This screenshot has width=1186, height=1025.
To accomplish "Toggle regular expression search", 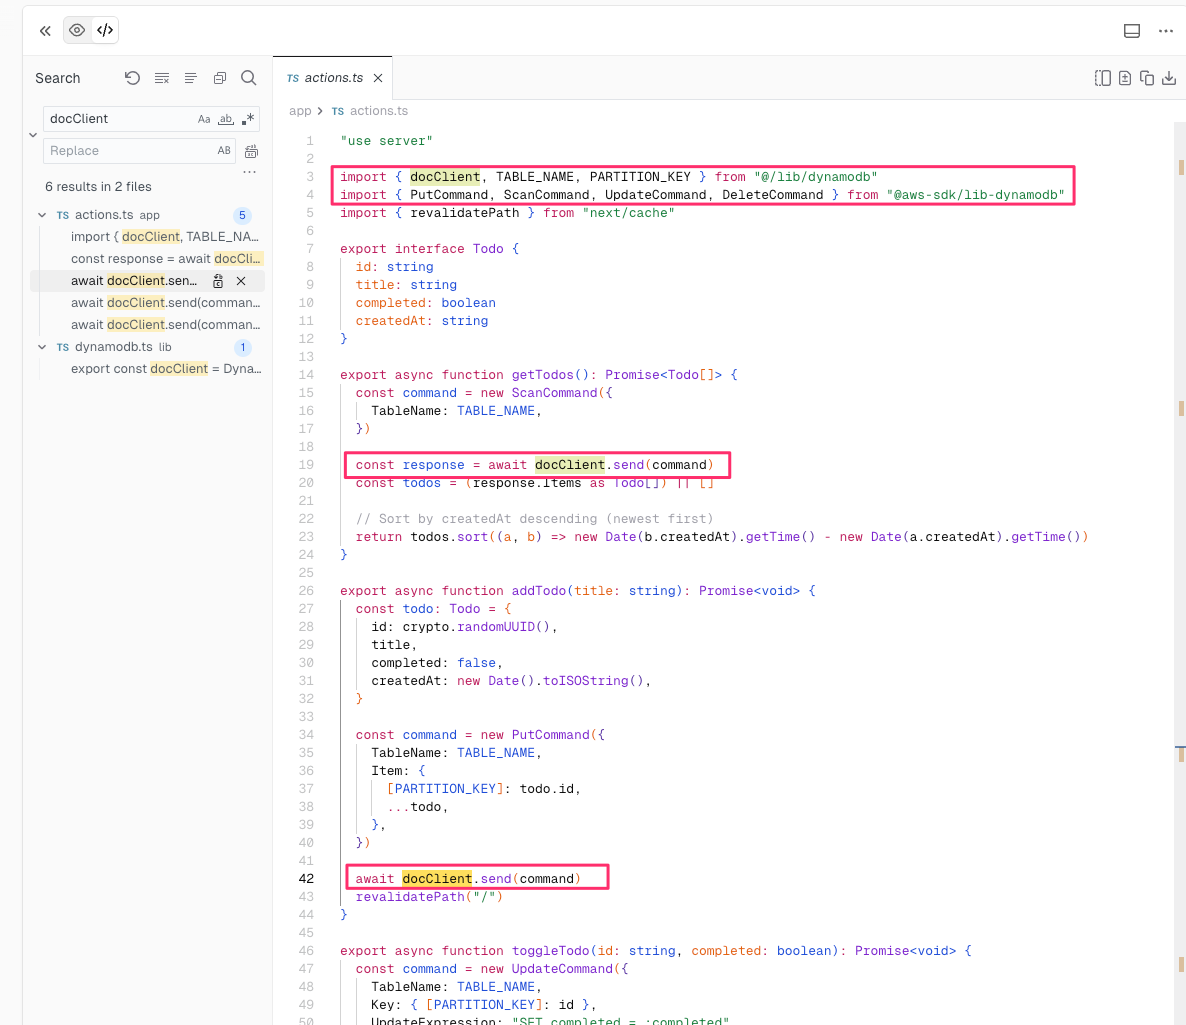I will [x=248, y=119].
